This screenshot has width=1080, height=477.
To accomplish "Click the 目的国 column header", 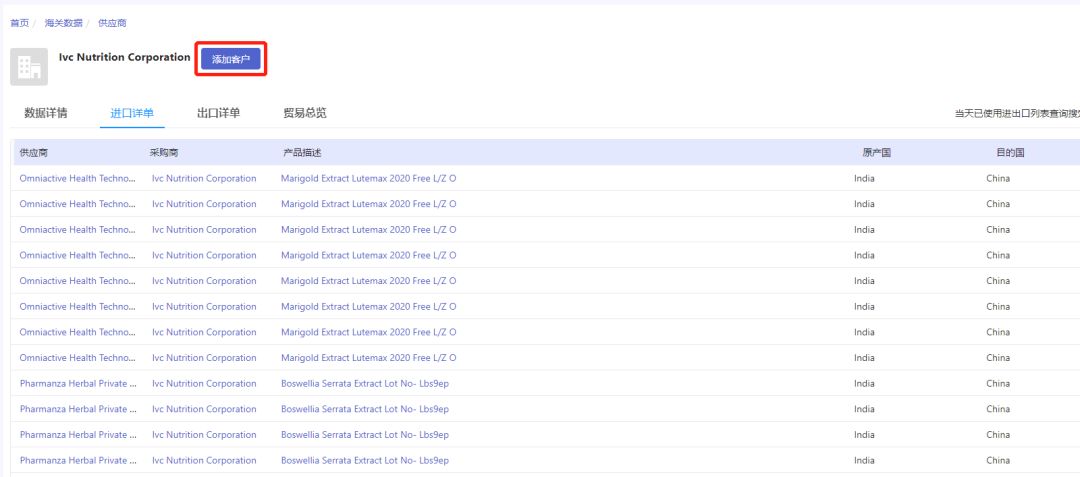I will [x=1010, y=153].
